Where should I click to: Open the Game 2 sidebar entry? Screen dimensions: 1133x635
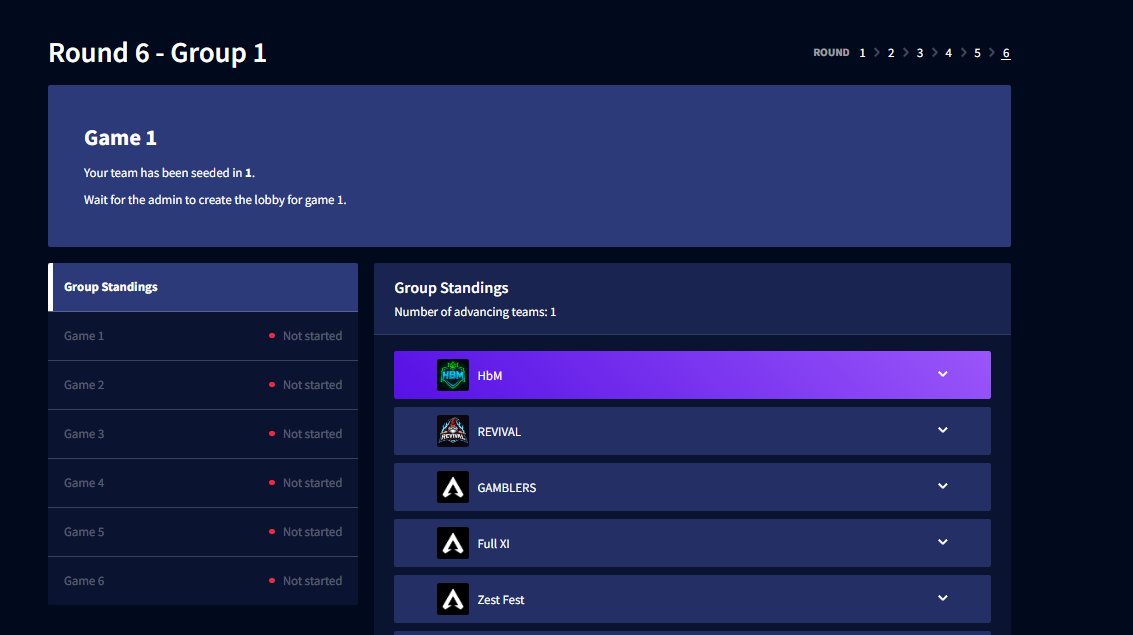coord(203,385)
